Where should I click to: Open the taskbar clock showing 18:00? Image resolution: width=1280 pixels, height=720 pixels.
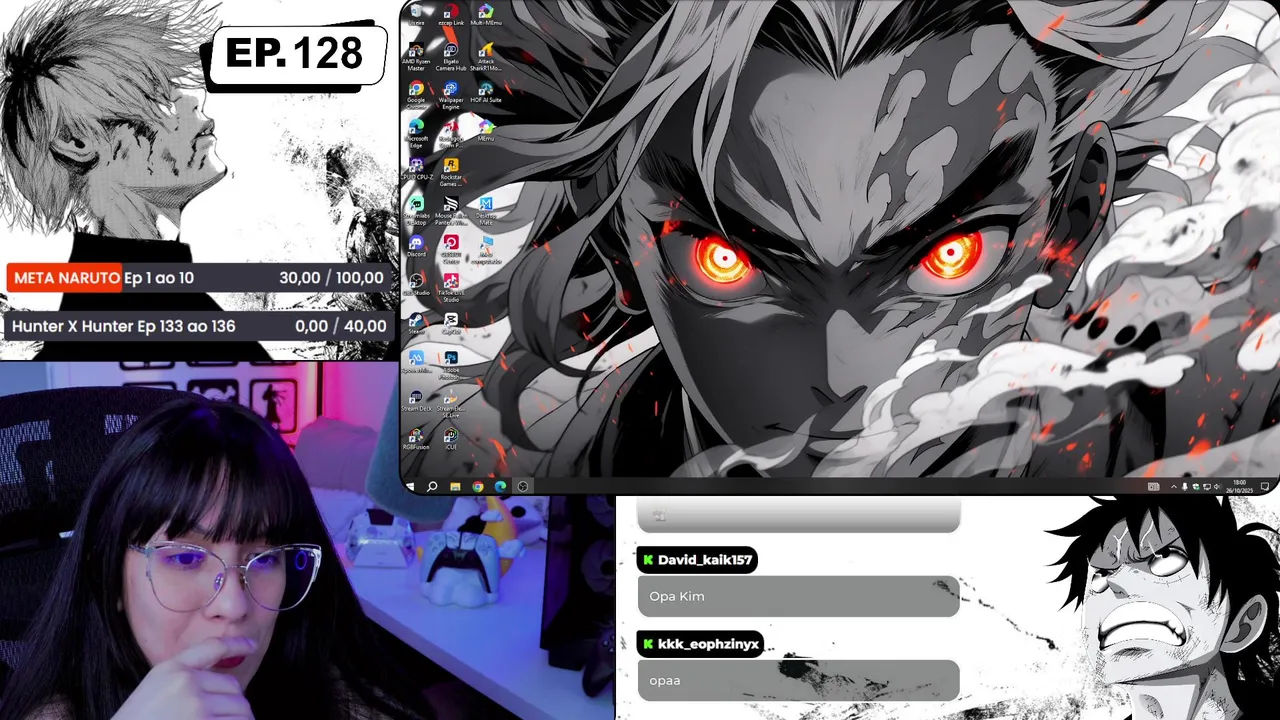[1239, 486]
